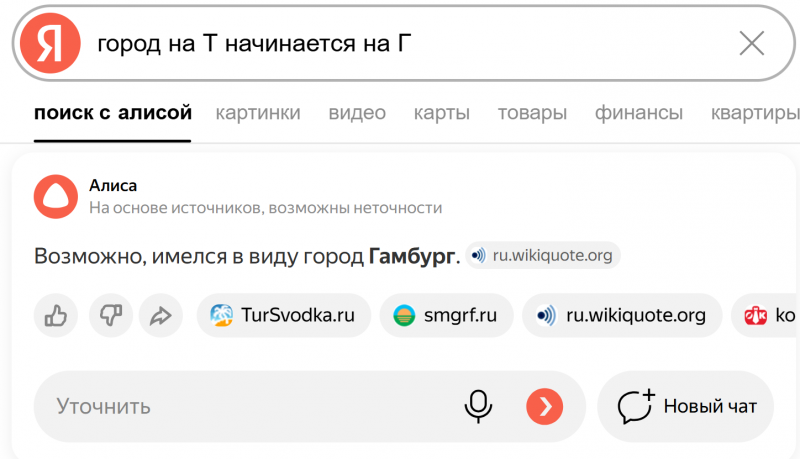Click the Alice assistant avatar icon
The width and height of the screenshot is (800, 459).
[x=56, y=196]
